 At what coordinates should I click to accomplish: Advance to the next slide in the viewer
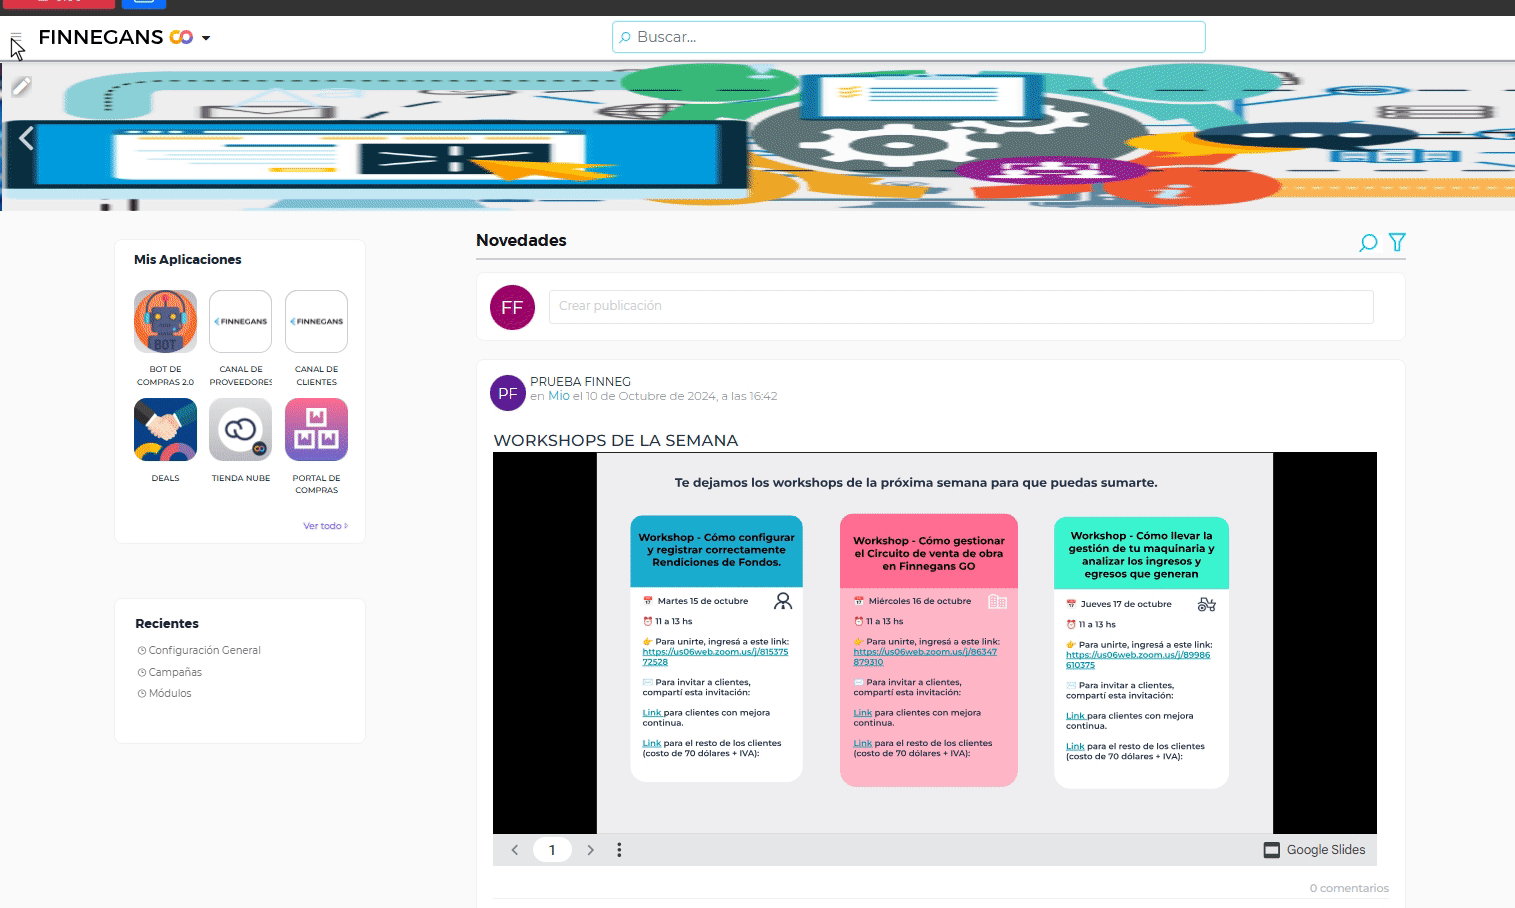click(591, 850)
